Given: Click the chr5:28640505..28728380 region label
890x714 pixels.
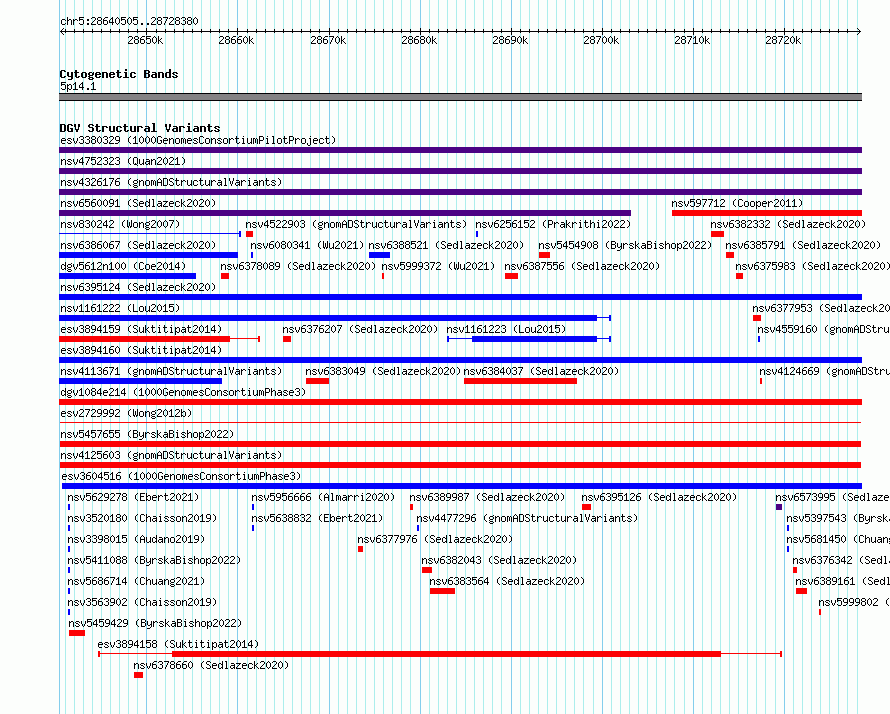Looking at the screenshot, I should (x=129, y=21).
